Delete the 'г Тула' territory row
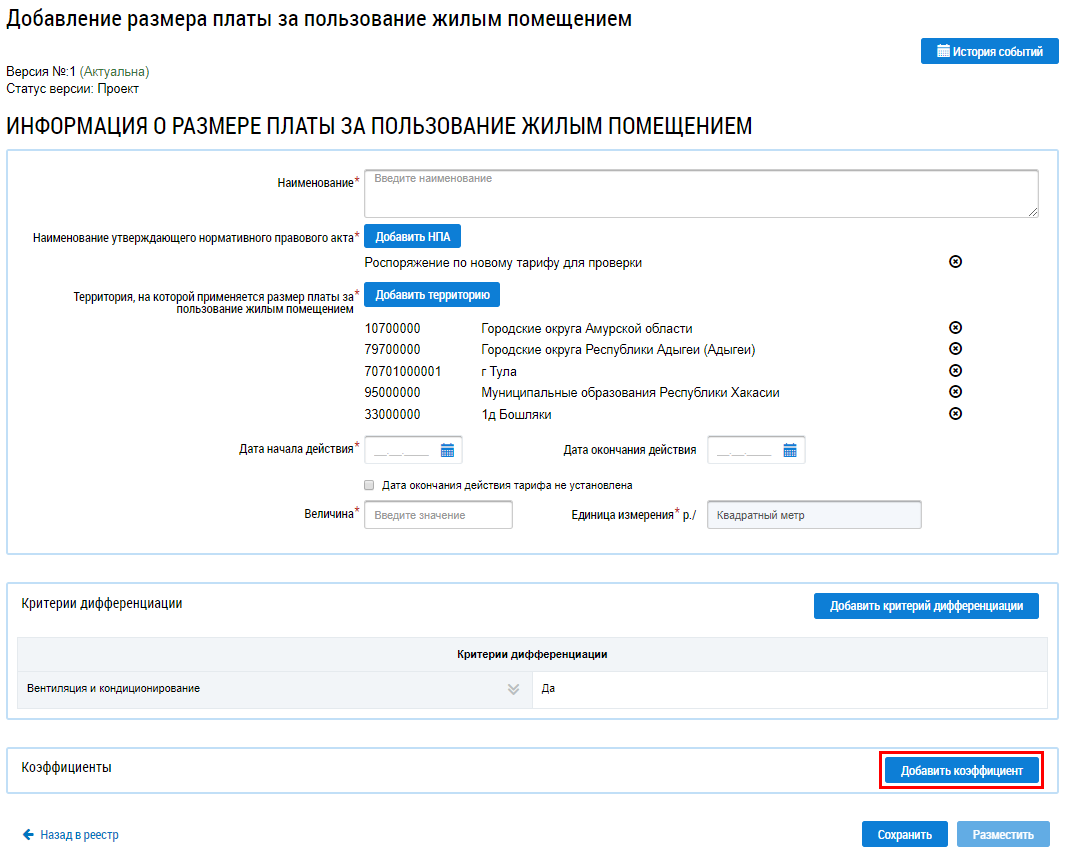Viewport: 1065px width, 862px height. tap(955, 371)
